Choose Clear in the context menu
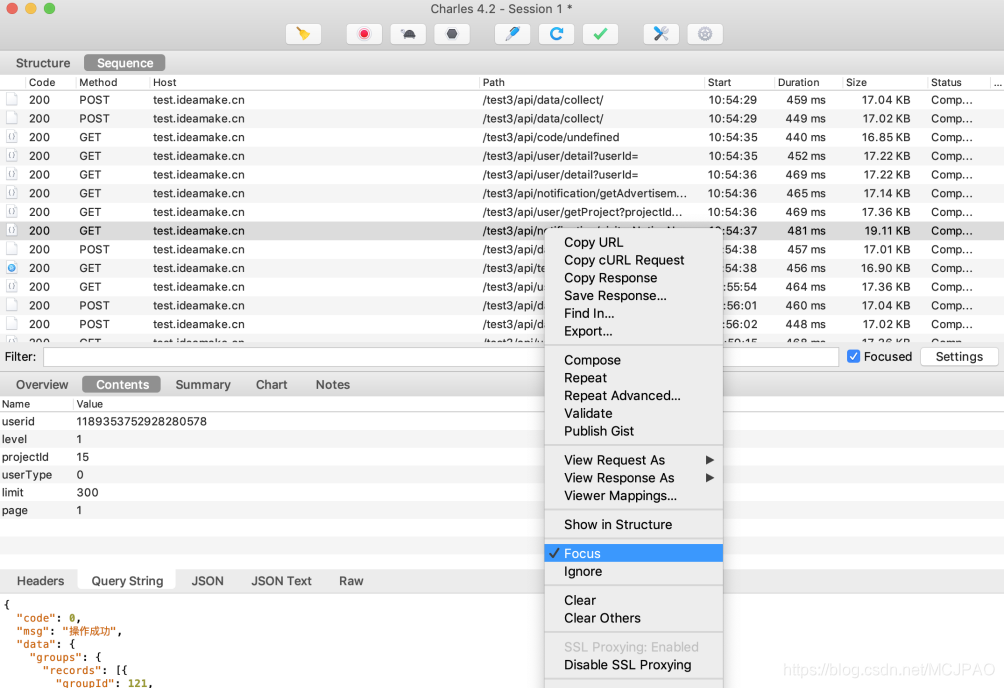This screenshot has height=688, width=1004. (580, 600)
